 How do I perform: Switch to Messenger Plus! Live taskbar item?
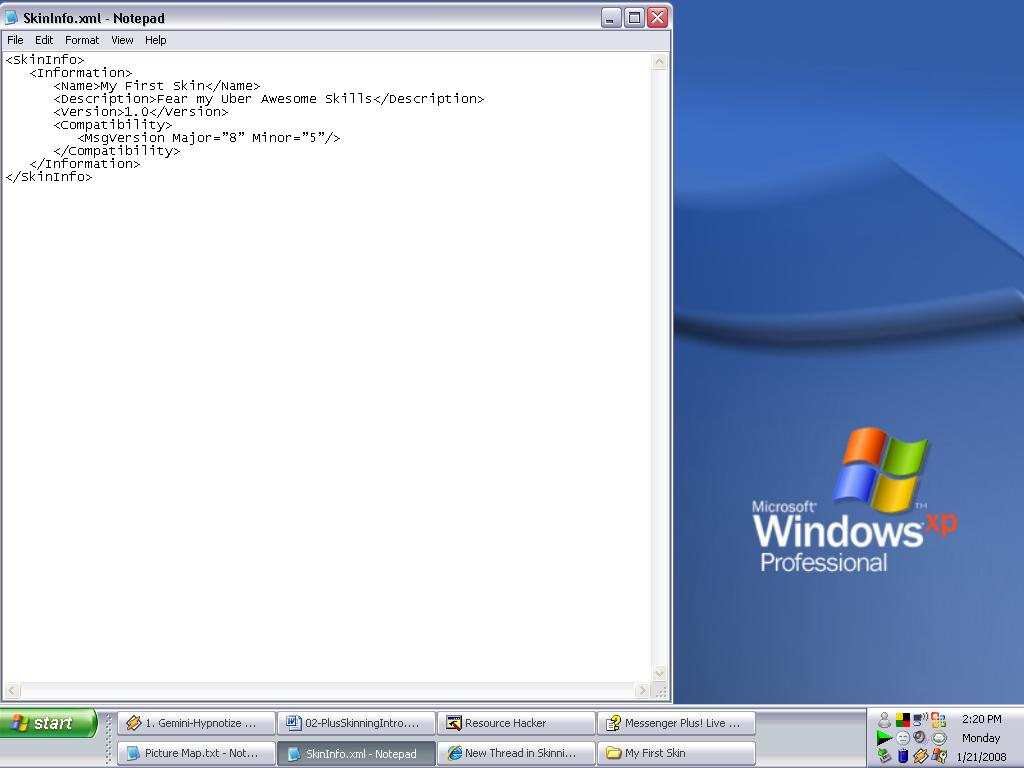coord(675,723)
